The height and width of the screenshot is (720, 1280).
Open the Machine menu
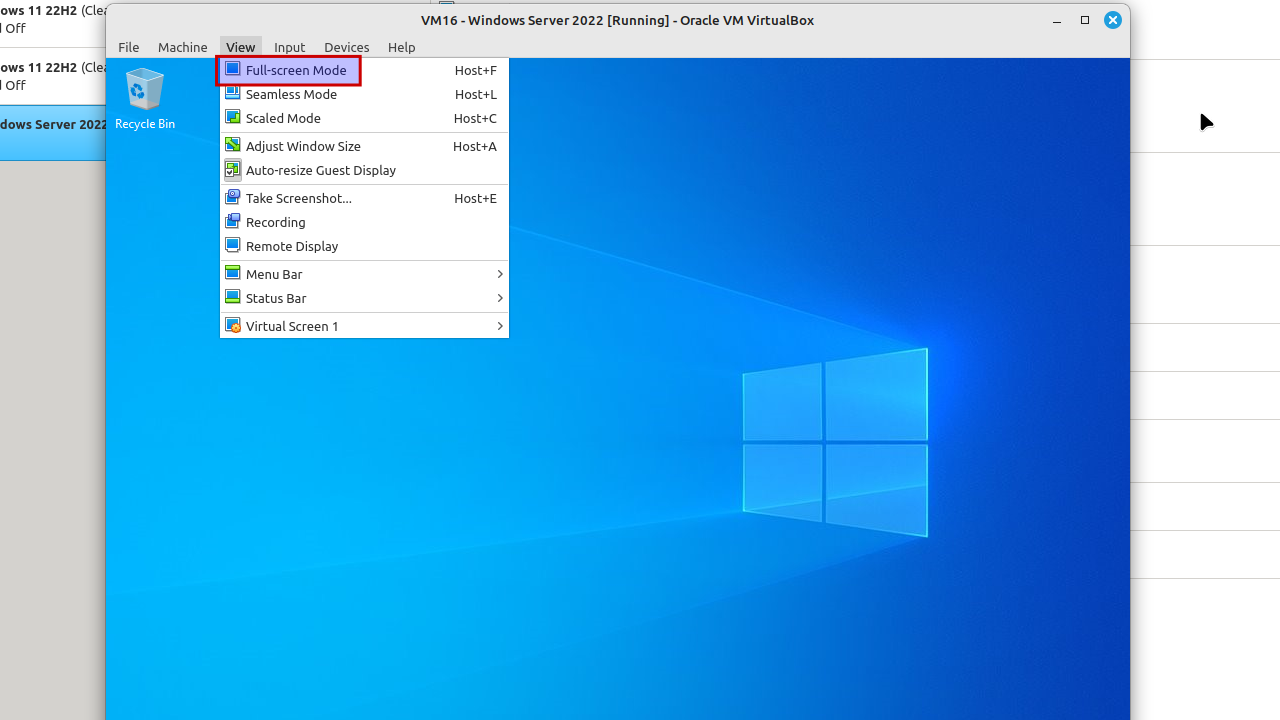(182, 47)
